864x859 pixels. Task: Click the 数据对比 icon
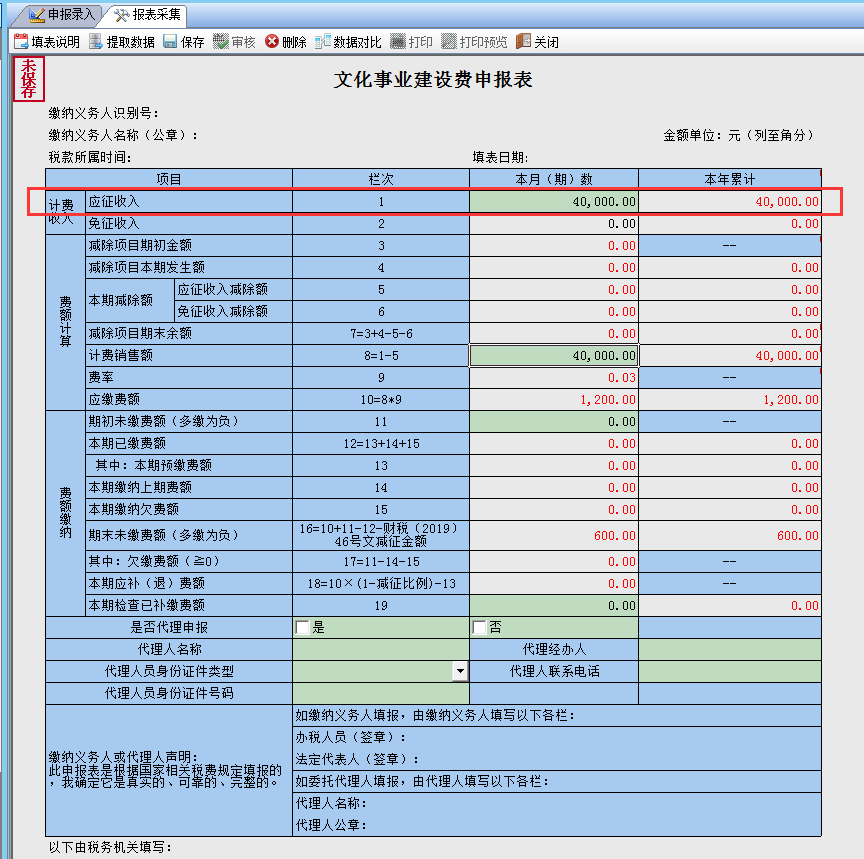tap(323, 41)
